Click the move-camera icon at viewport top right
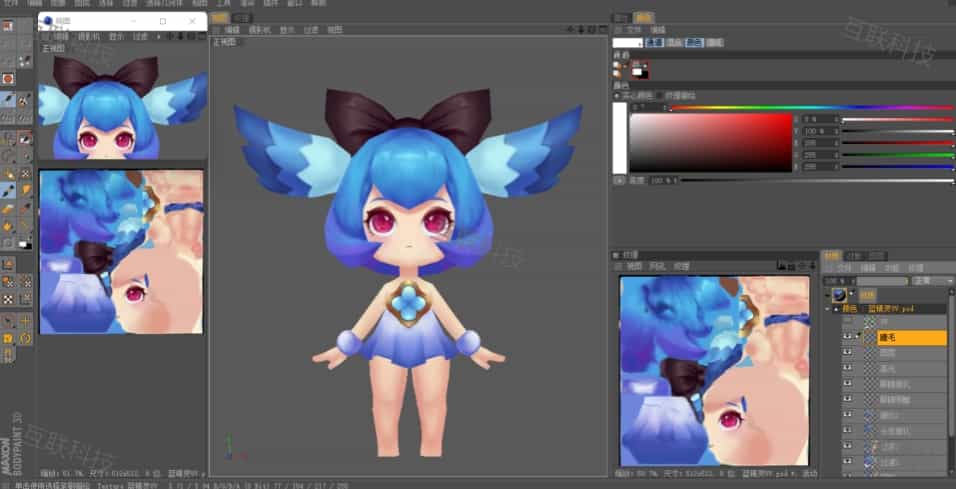The image size is (956, 489). coord(571,29)
